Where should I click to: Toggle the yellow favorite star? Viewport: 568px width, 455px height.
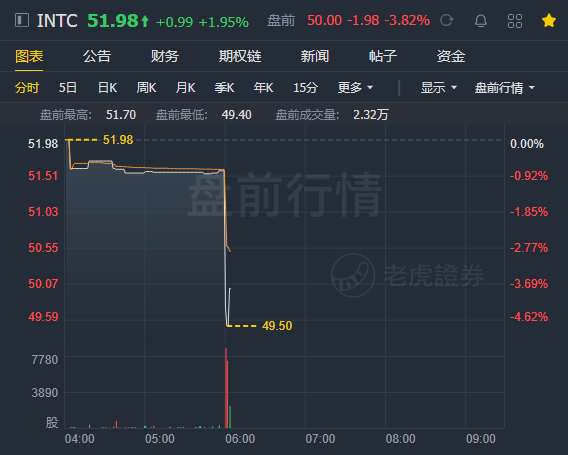(549, 20)
